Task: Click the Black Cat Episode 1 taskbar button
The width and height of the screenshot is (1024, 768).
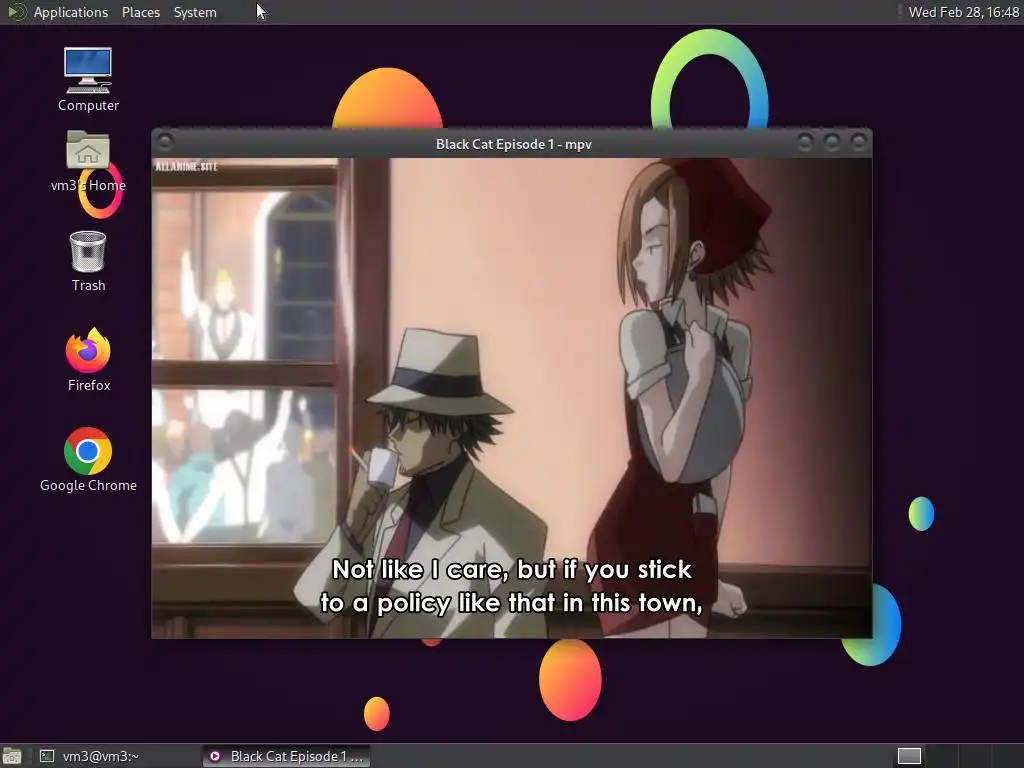Action: [286, 756]
